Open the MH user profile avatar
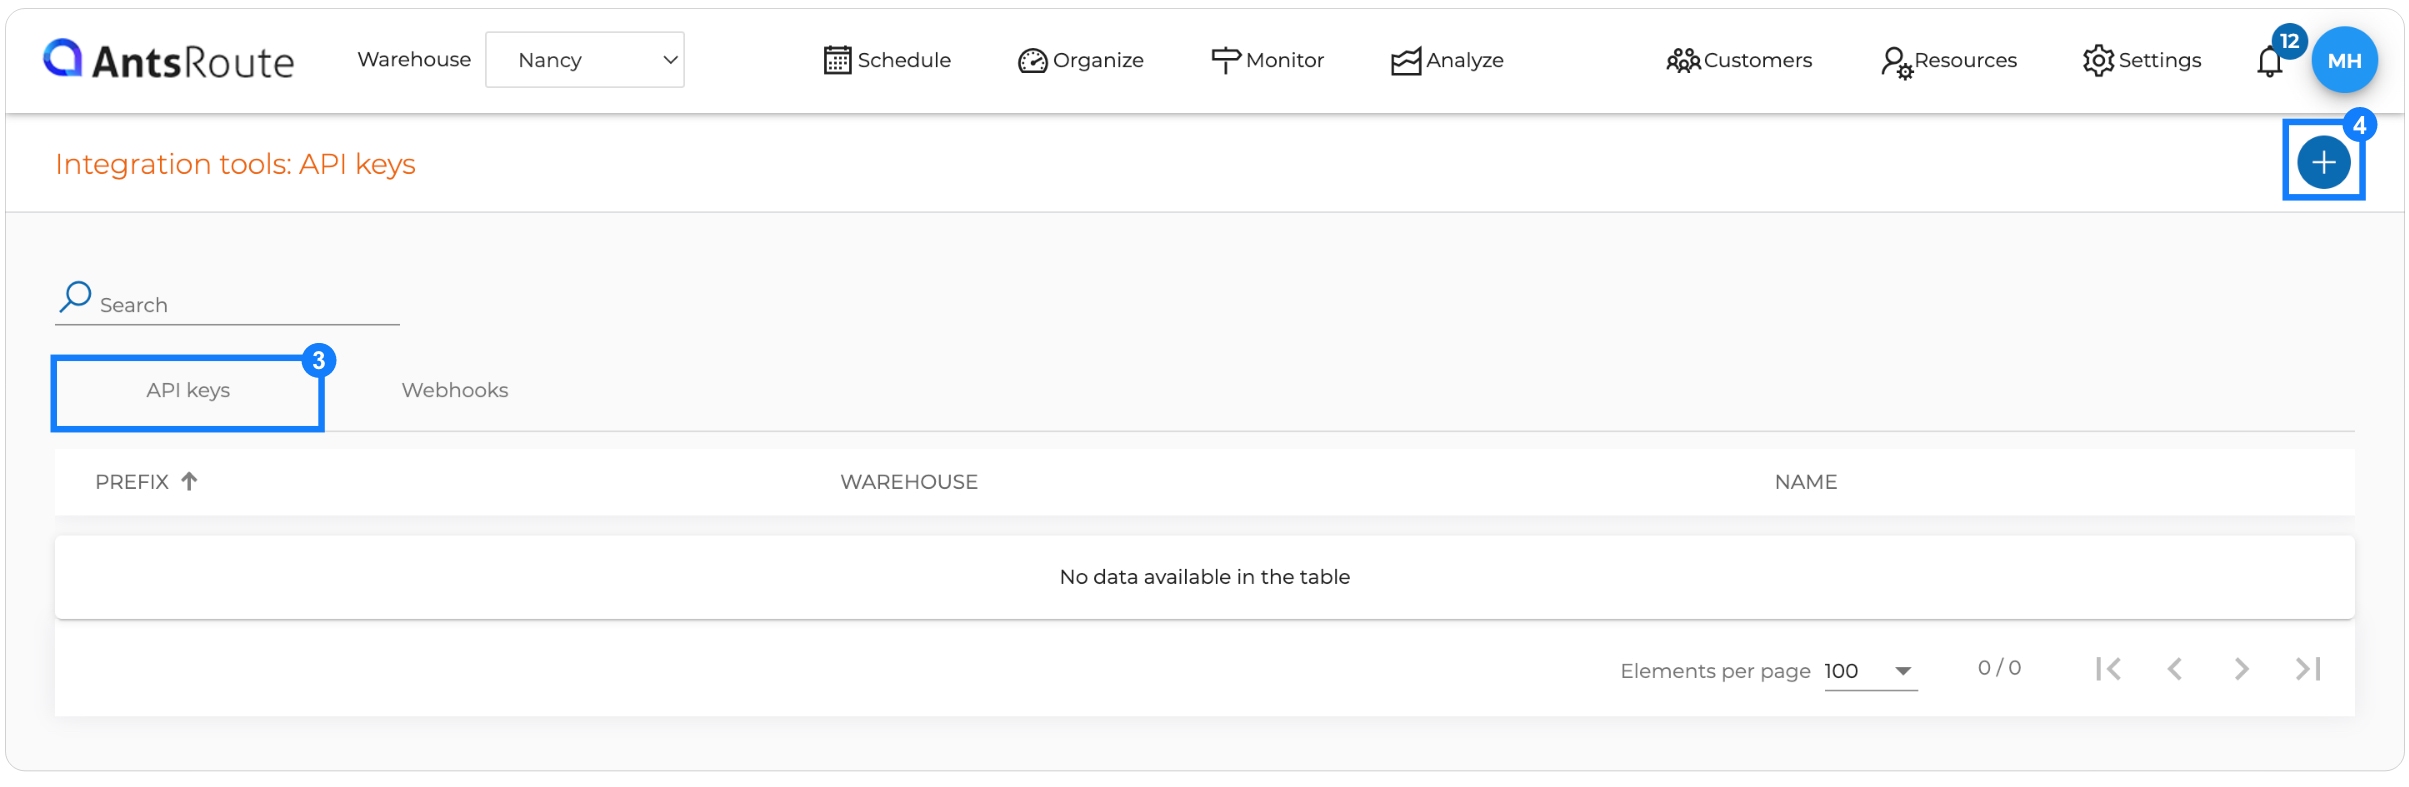This screenshot has width=2409, height=787. click(x=2344, y=60)
